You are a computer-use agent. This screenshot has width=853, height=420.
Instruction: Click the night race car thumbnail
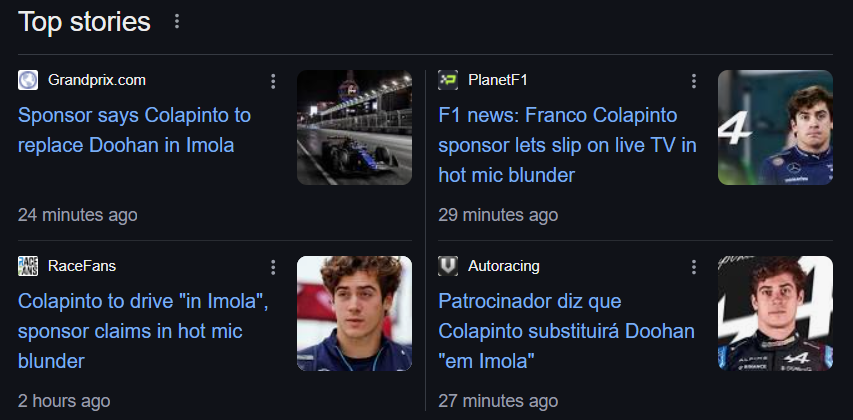354,127
